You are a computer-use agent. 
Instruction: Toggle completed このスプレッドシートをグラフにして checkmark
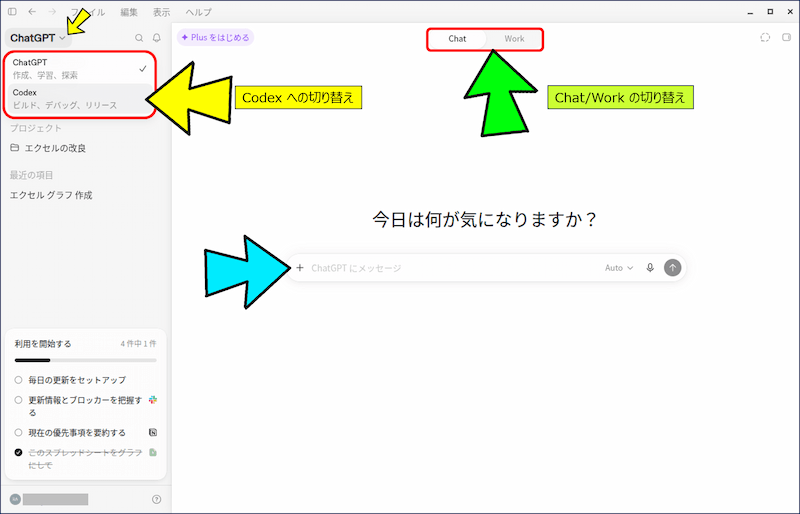pos(18,452)
